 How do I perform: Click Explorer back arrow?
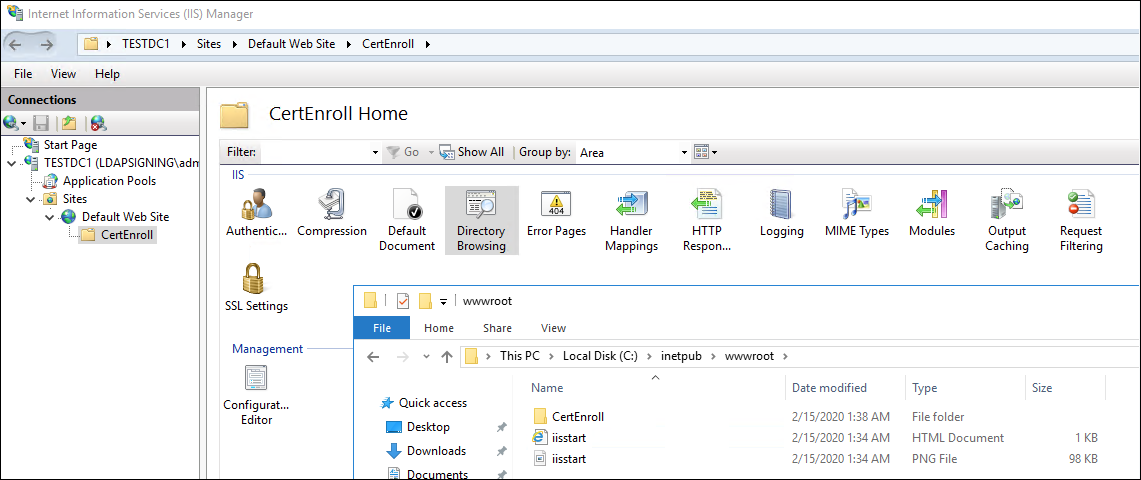tap(373, 356)
